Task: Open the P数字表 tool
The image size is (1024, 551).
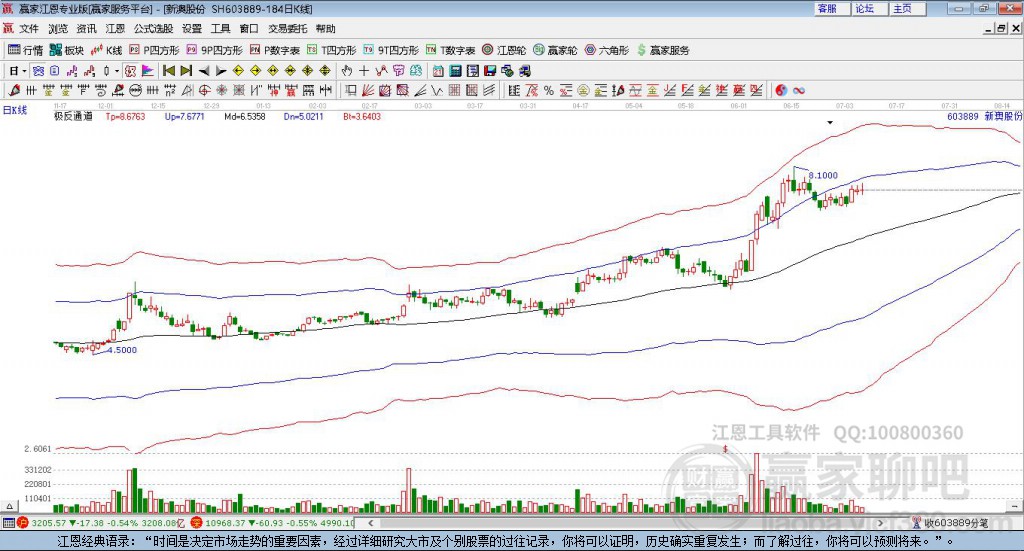Action: pos(274,50)
